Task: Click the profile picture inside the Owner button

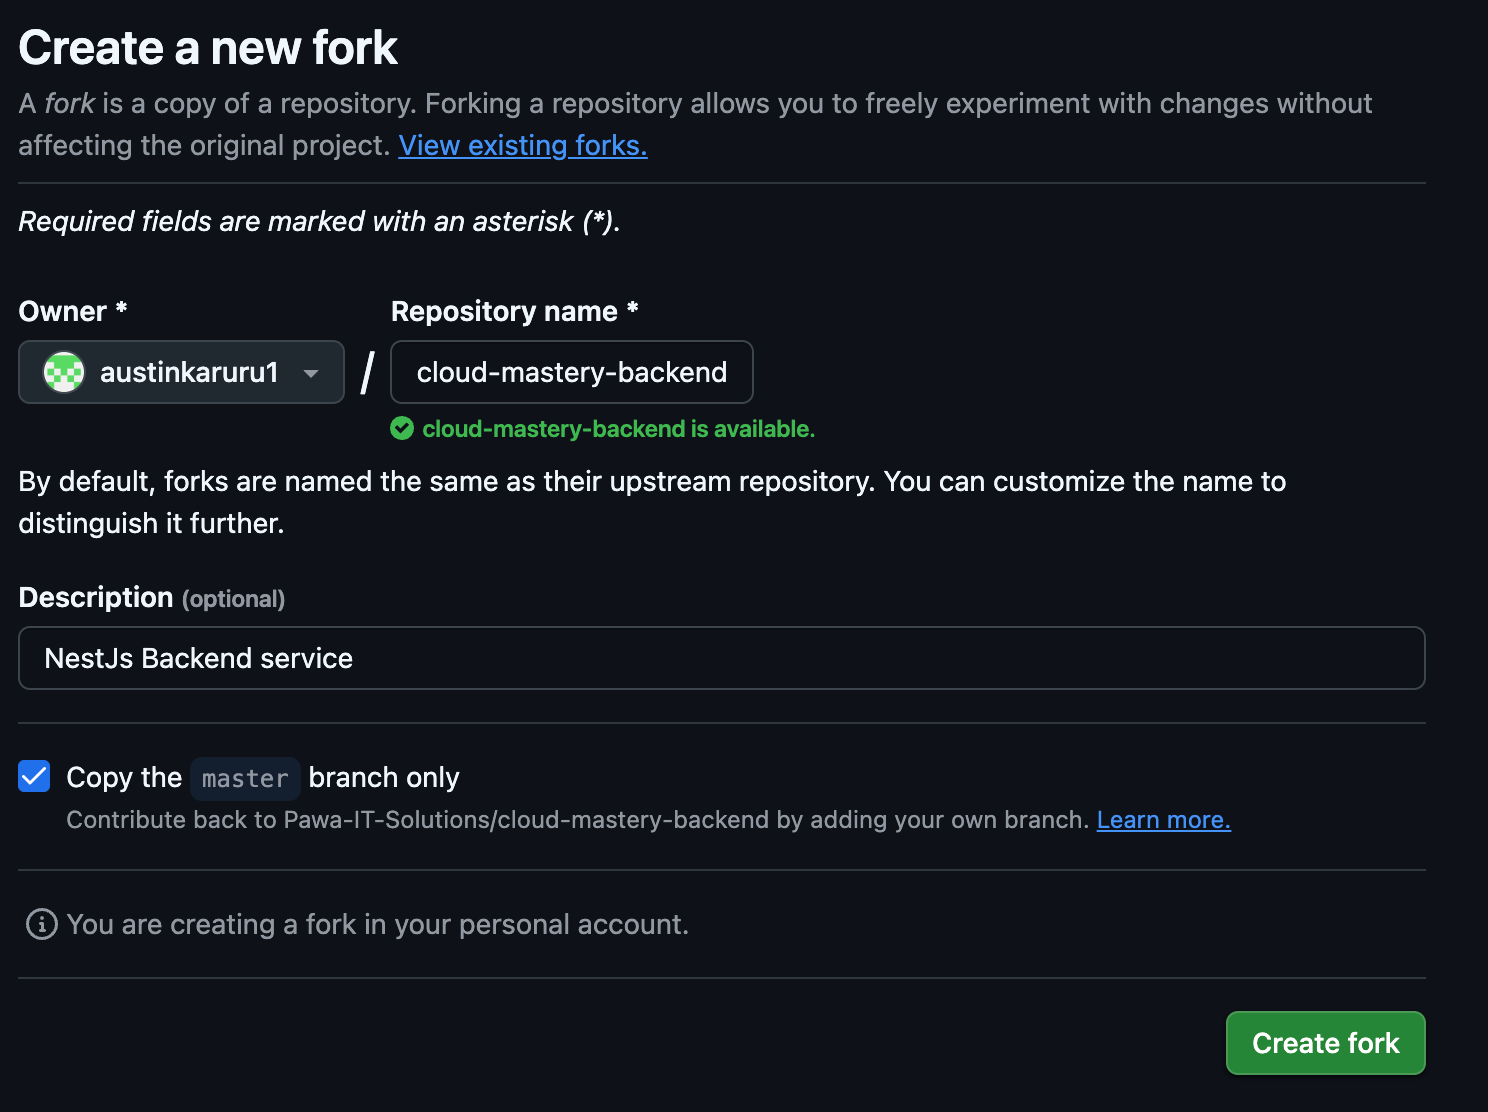Action: [x=62, y=372]
